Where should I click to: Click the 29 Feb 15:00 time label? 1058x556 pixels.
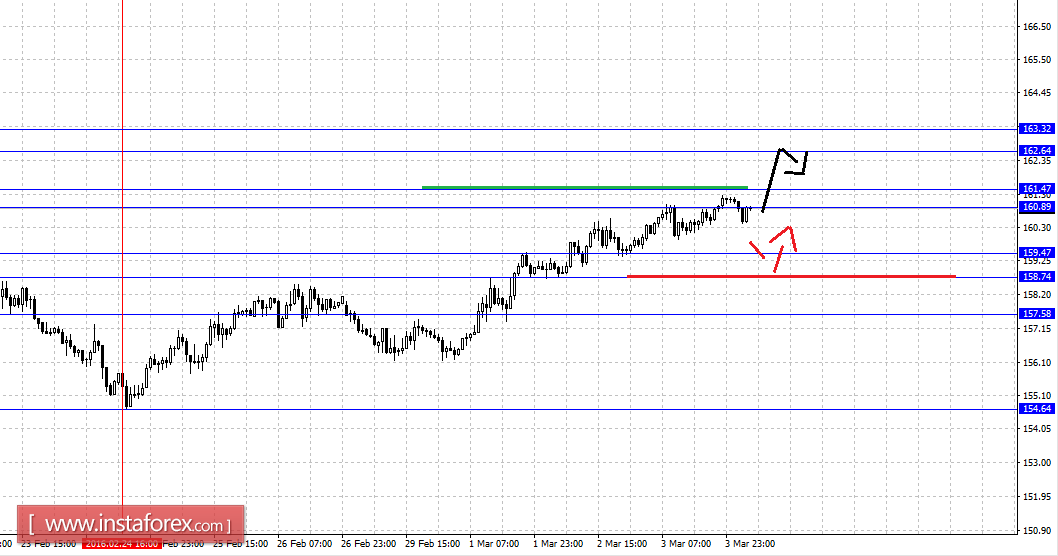433,544
